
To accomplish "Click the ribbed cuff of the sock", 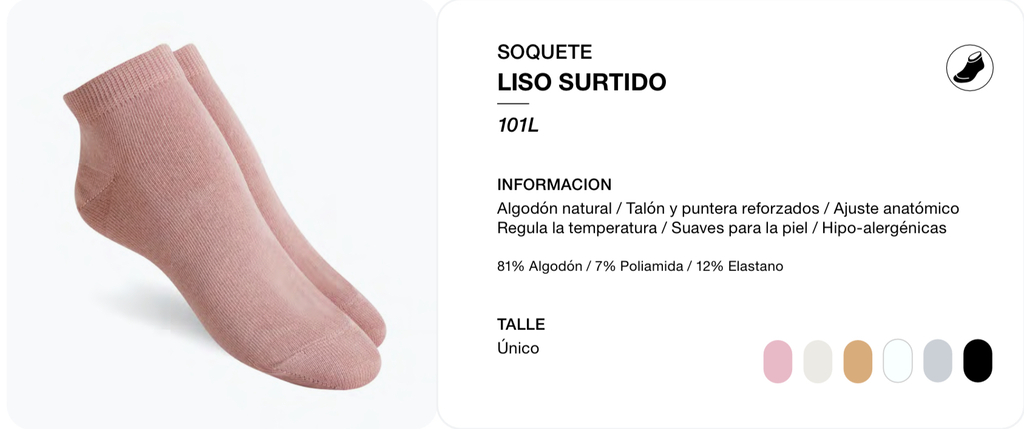I will [118, 82].
